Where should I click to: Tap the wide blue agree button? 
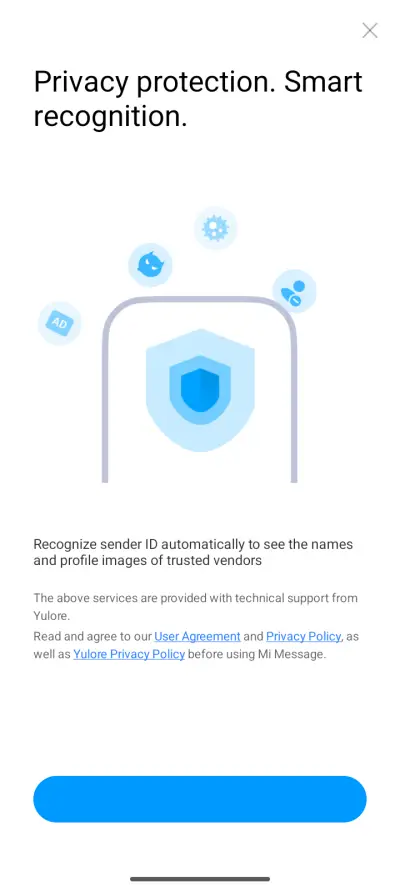[x=200, y=799]
